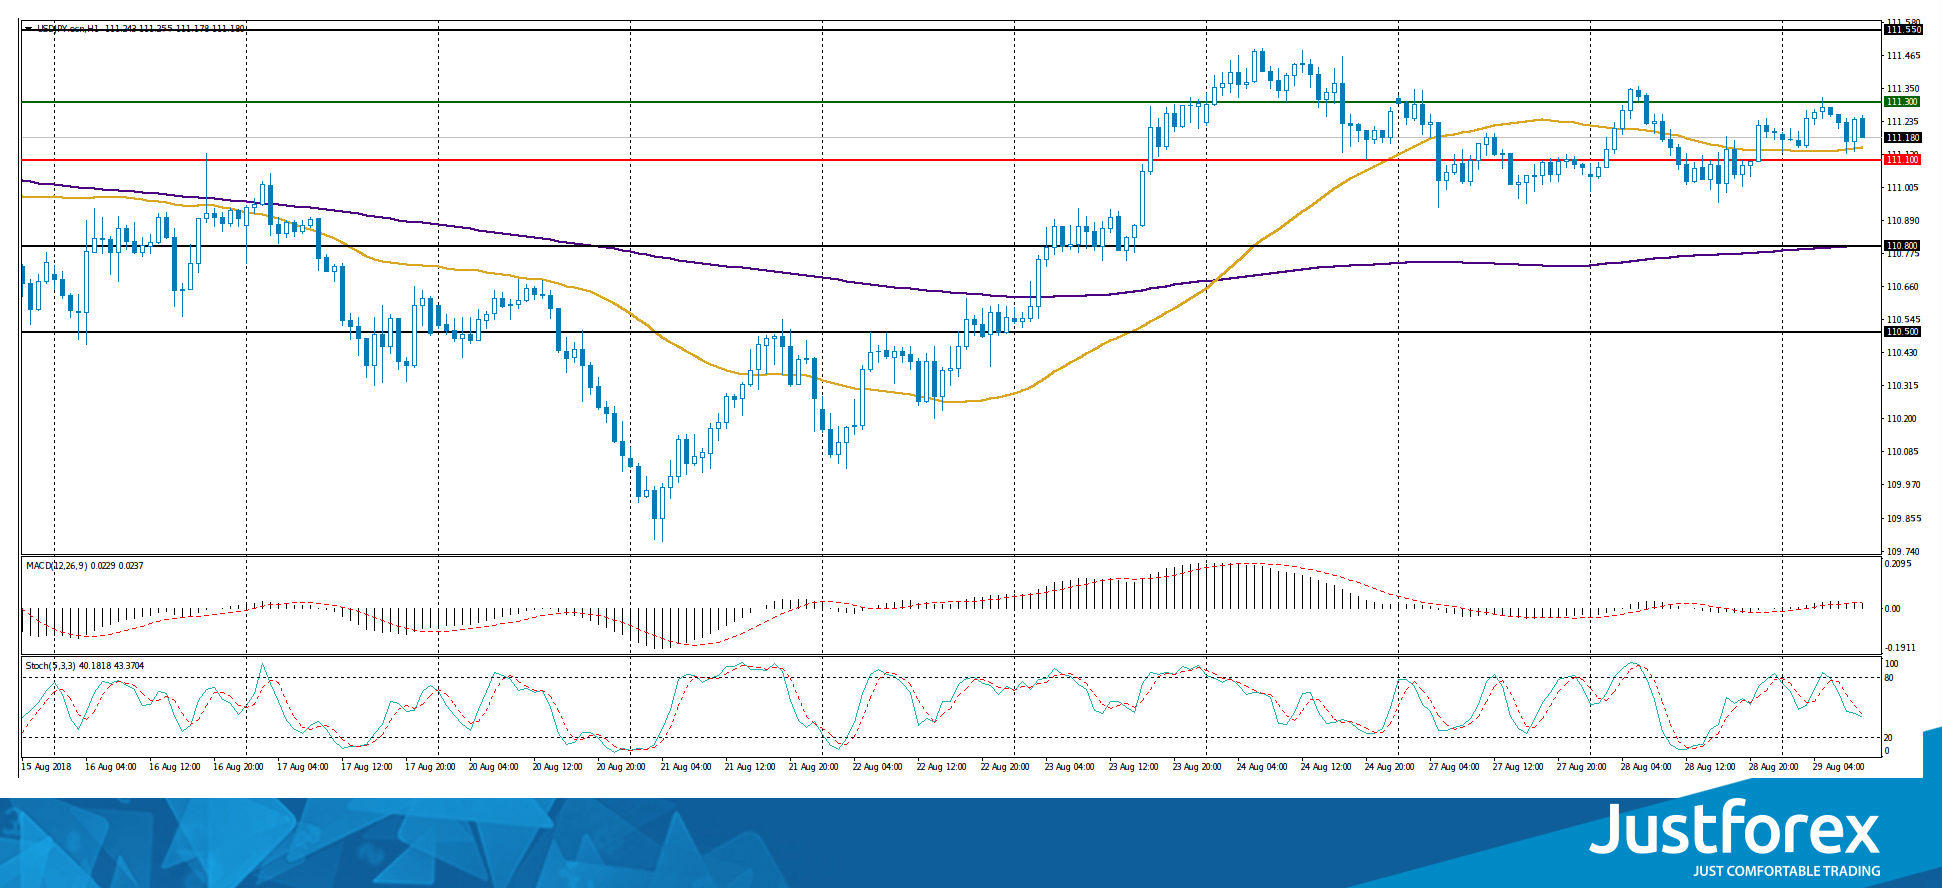The width and height of the screenshot is (1942, 888).
Task: Click the 16 Aug 12:00 time label
Action: (x=175, y=767)
